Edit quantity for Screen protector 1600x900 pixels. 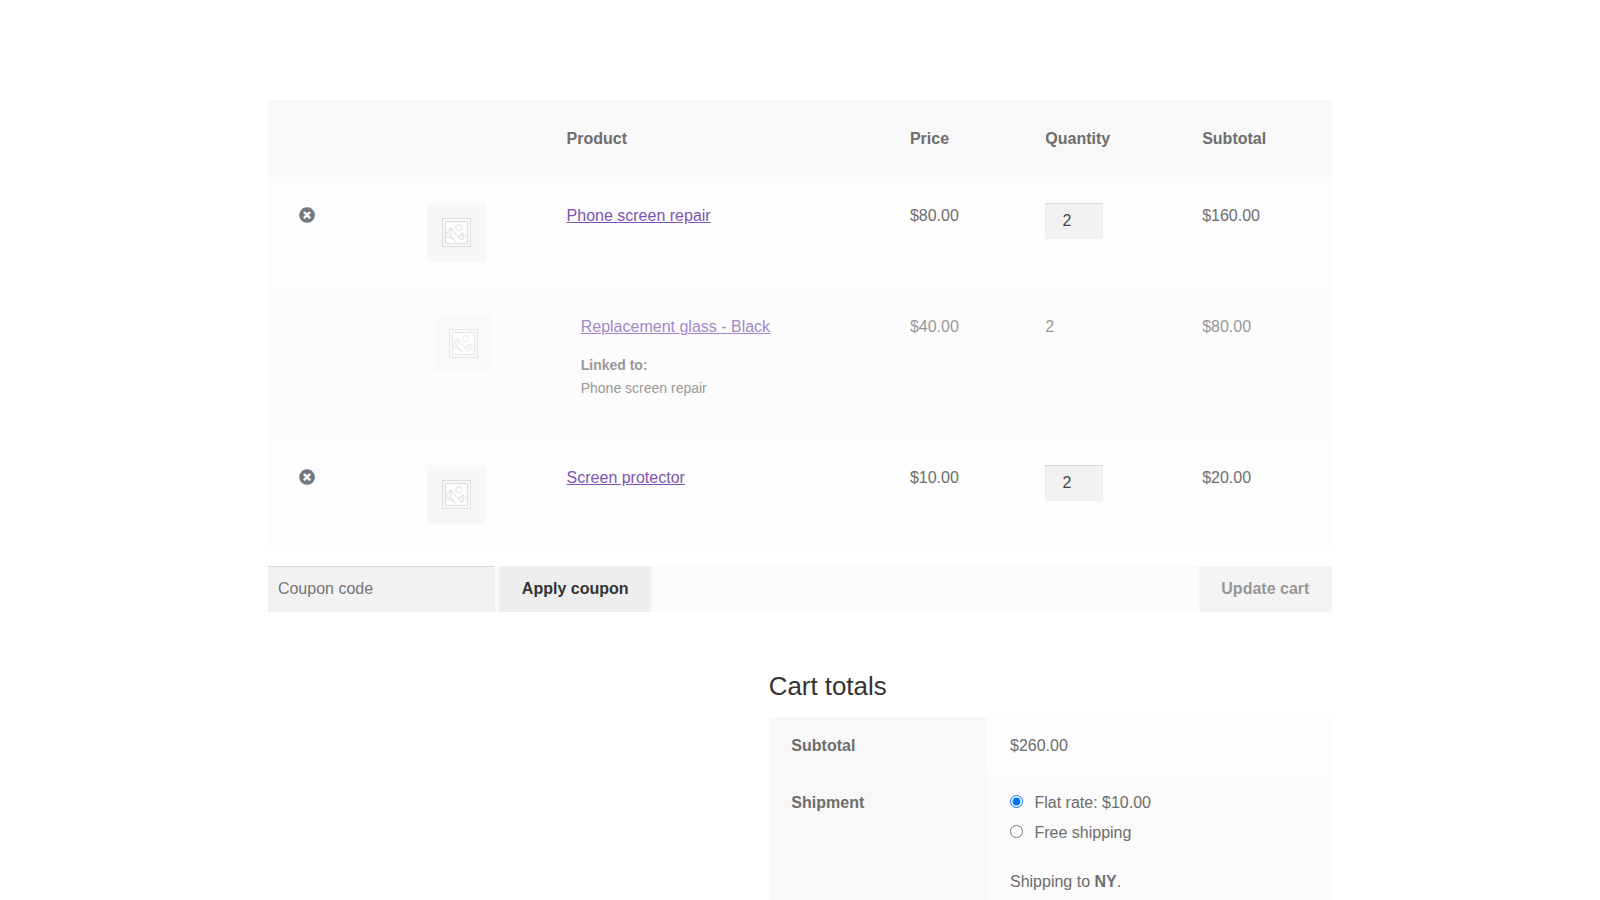(x=1074, y=483)
